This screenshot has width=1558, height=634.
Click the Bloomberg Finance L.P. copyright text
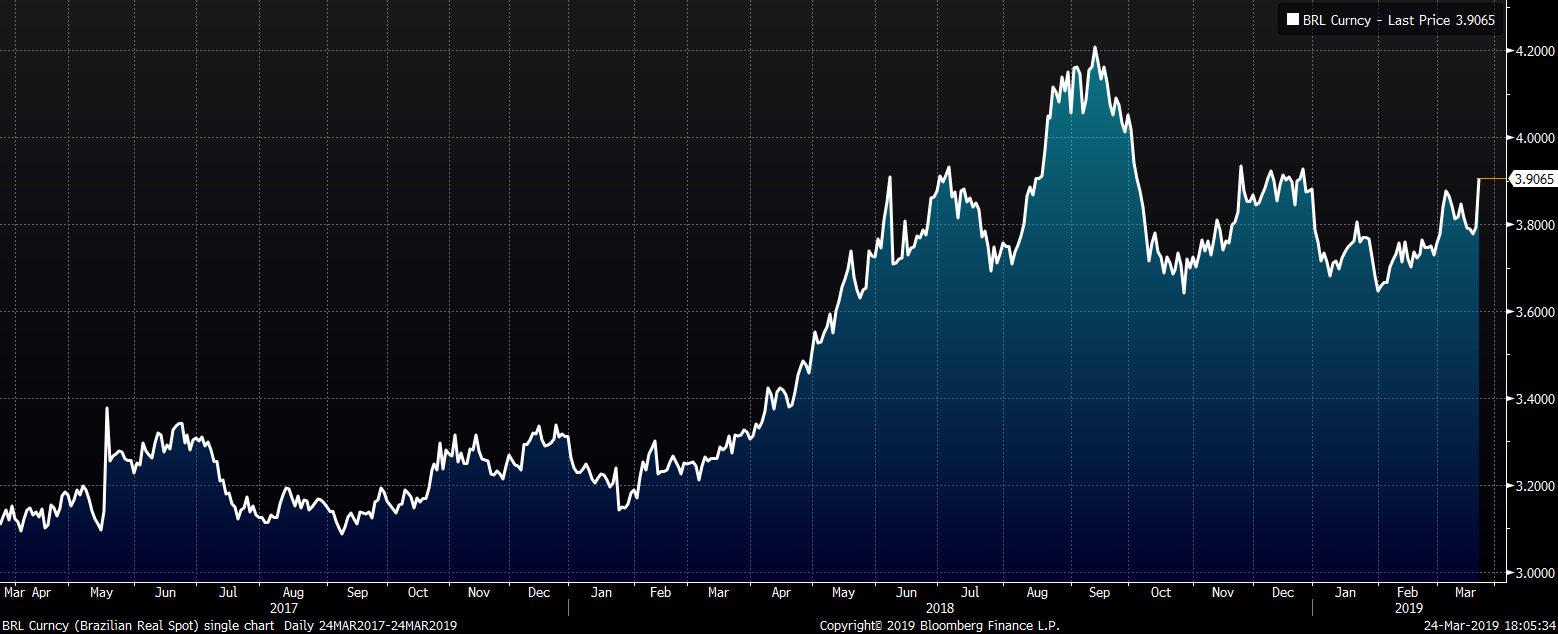(939, 625)
